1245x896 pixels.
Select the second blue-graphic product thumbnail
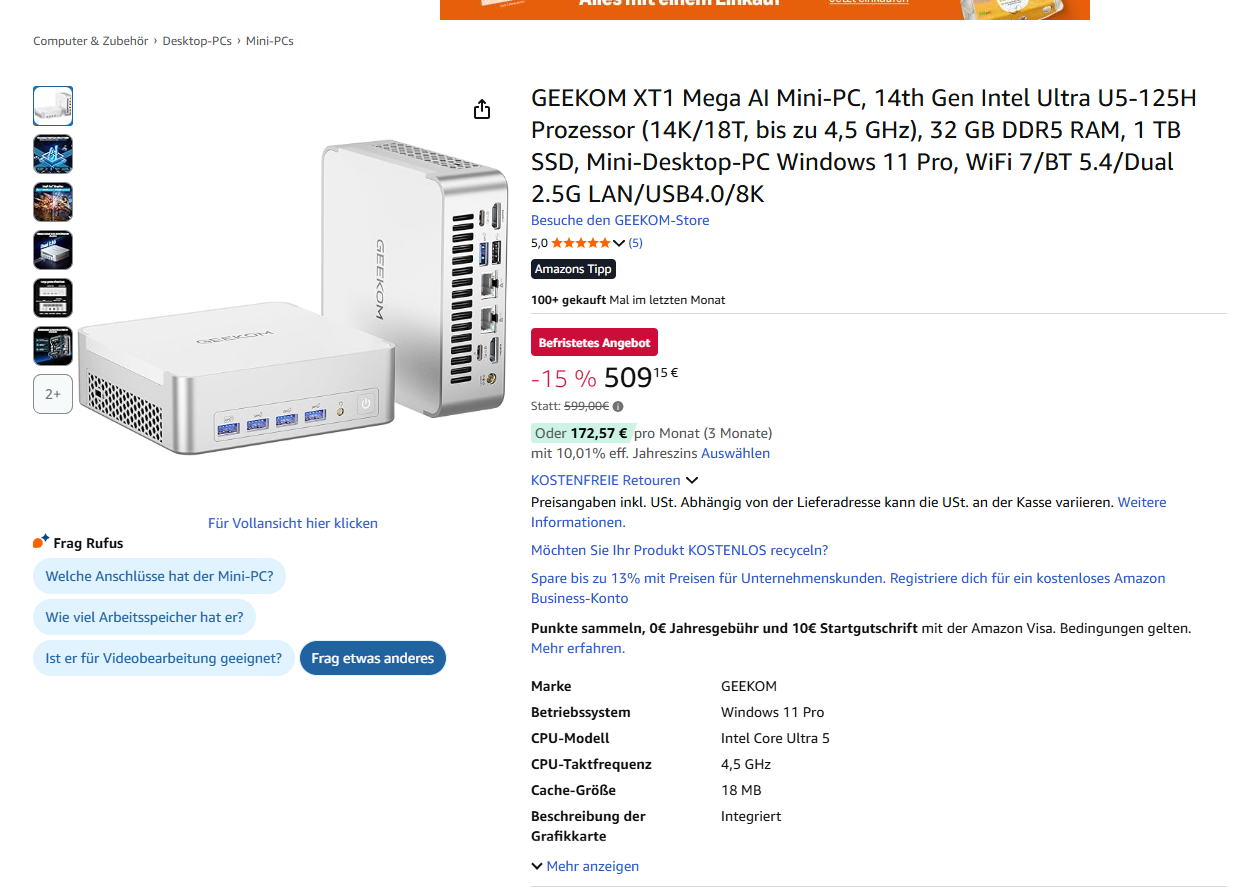click(x=53, y=154)
